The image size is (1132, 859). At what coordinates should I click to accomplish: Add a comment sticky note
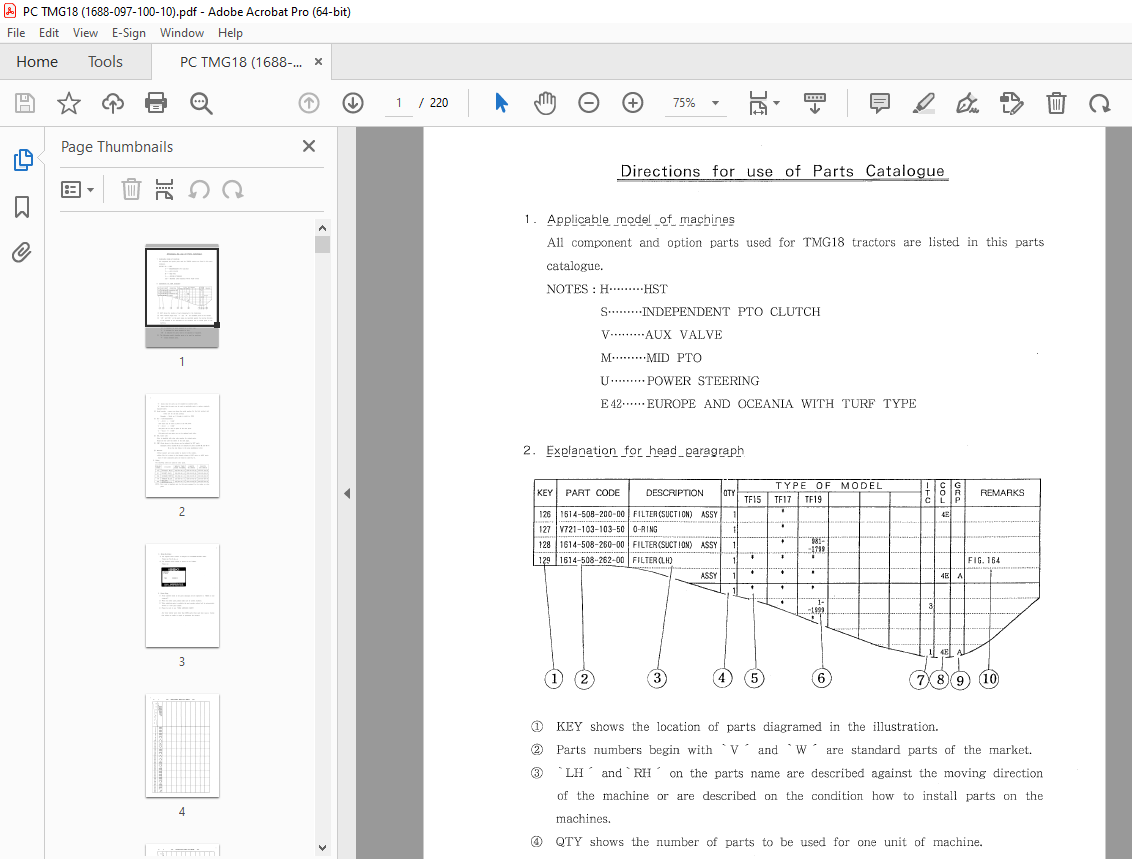click(879, 103)
